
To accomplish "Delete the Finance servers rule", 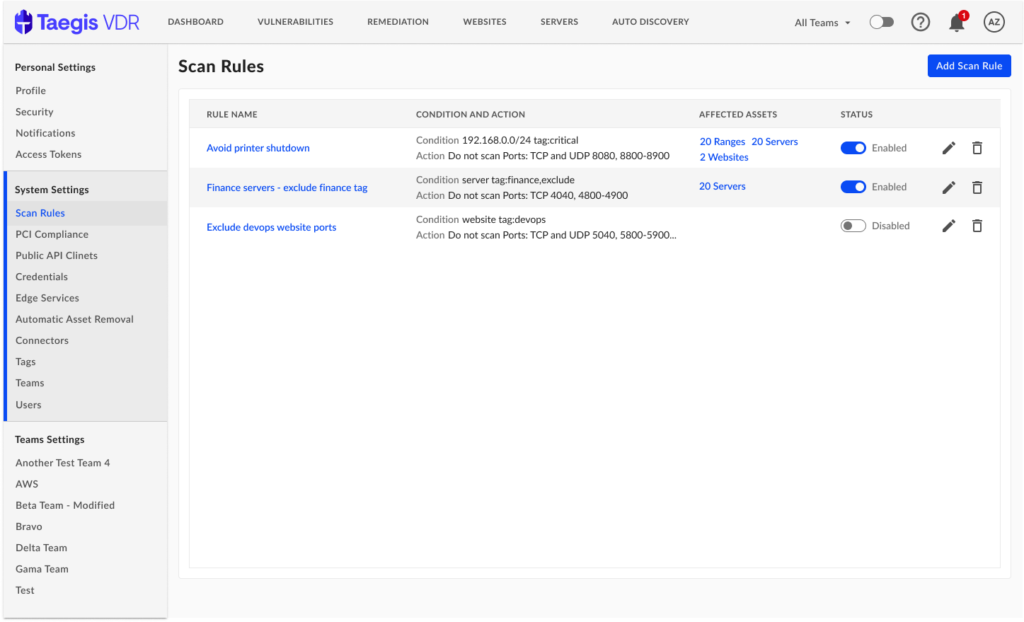I will 977,188.
